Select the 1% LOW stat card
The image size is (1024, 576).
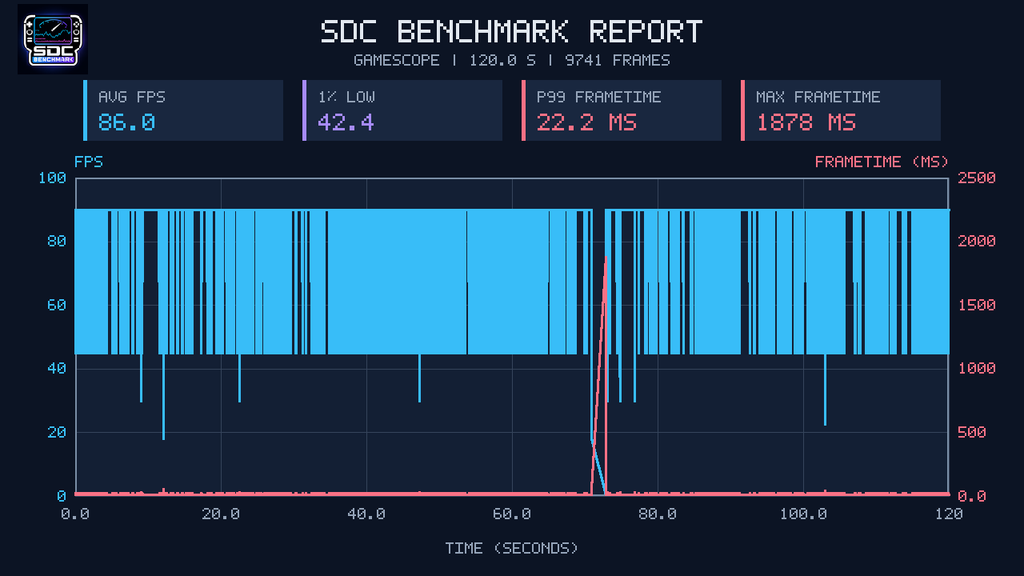402,110
